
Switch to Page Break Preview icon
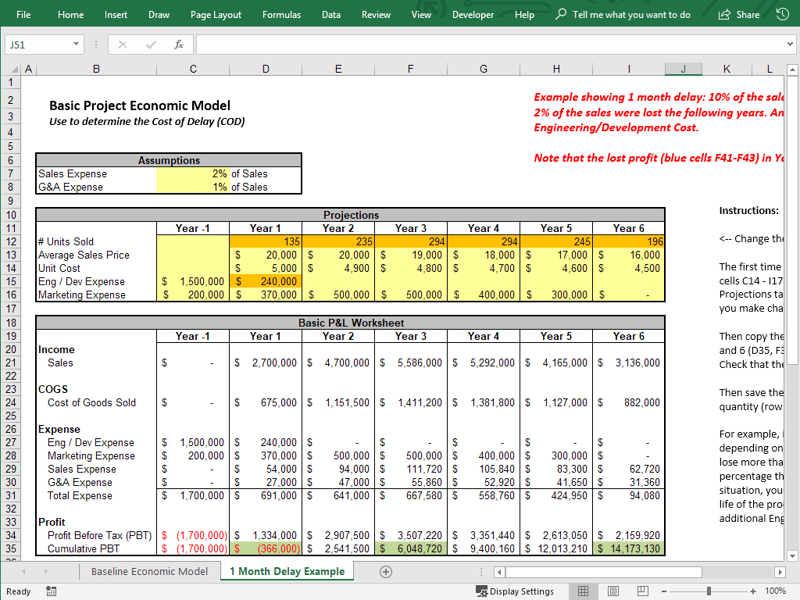click(x=642, y=591)
